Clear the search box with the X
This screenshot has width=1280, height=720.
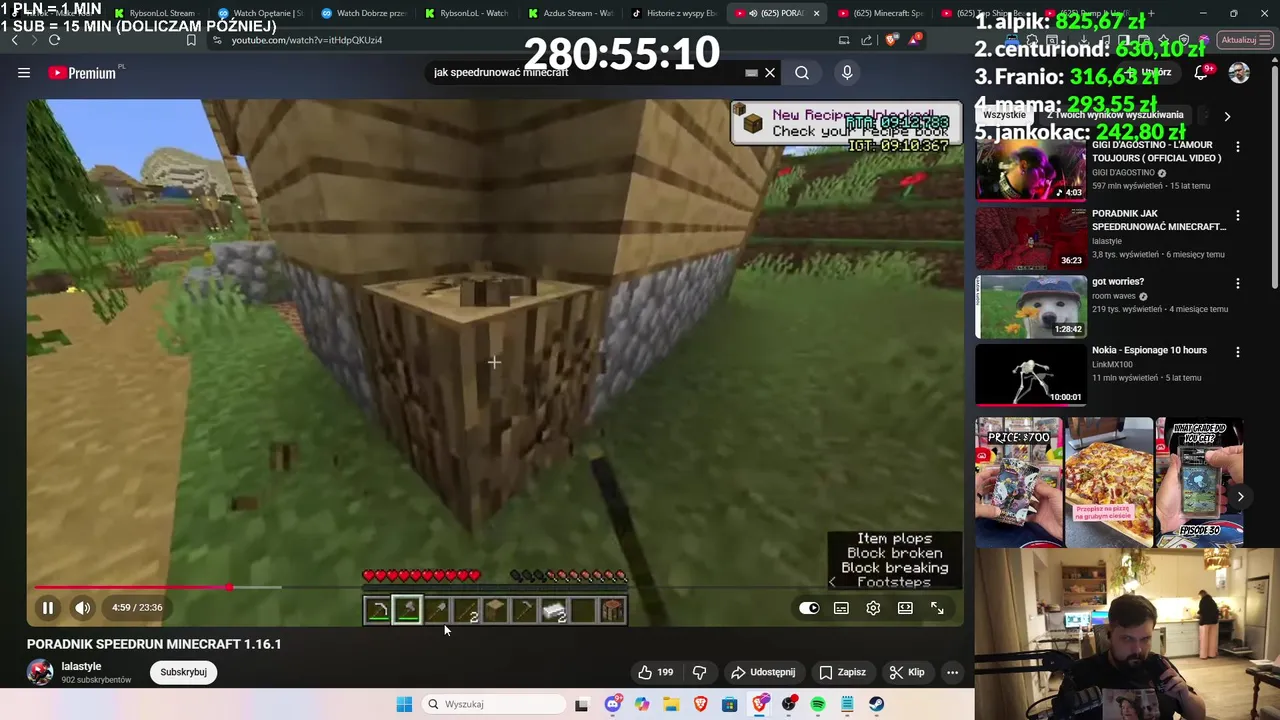pos(770,72)
